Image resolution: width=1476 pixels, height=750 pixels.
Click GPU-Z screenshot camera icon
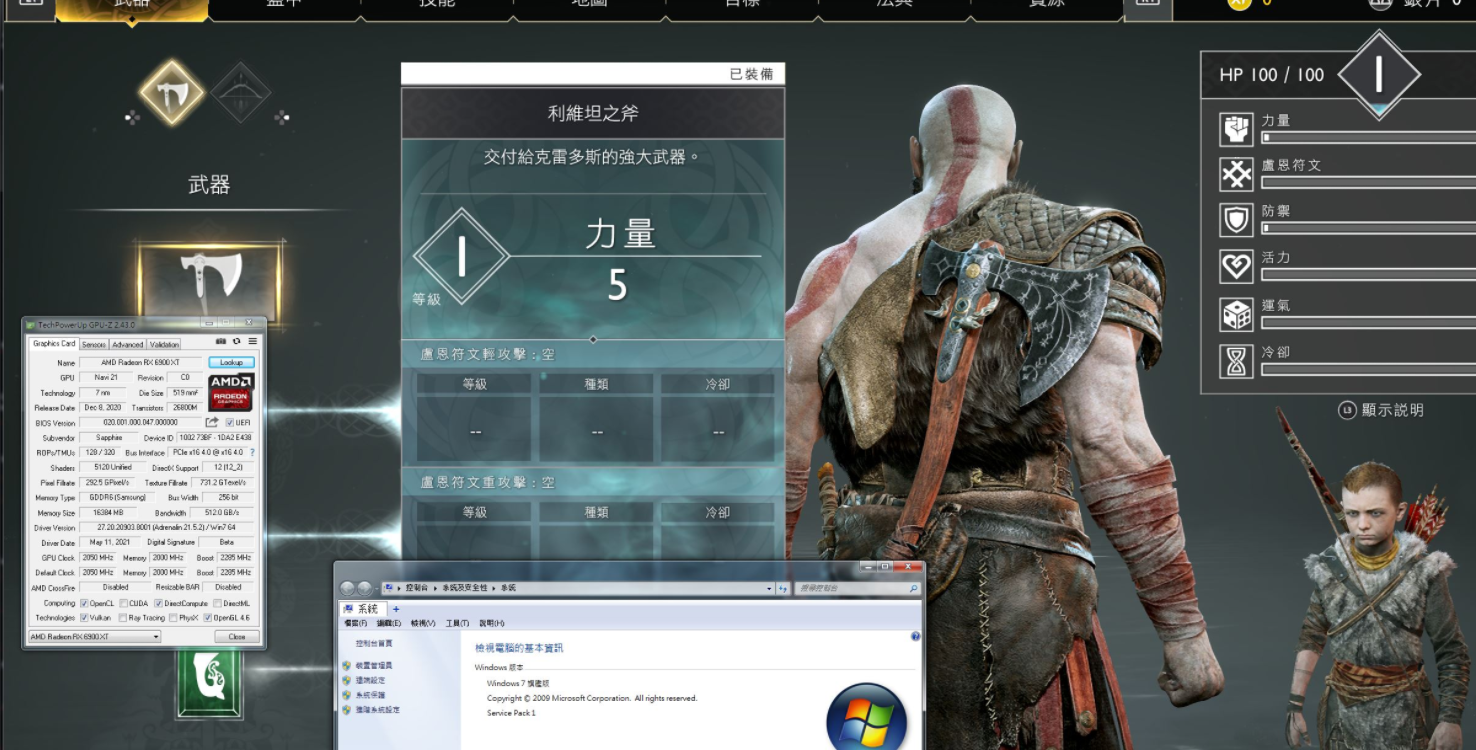pos(220,342)
